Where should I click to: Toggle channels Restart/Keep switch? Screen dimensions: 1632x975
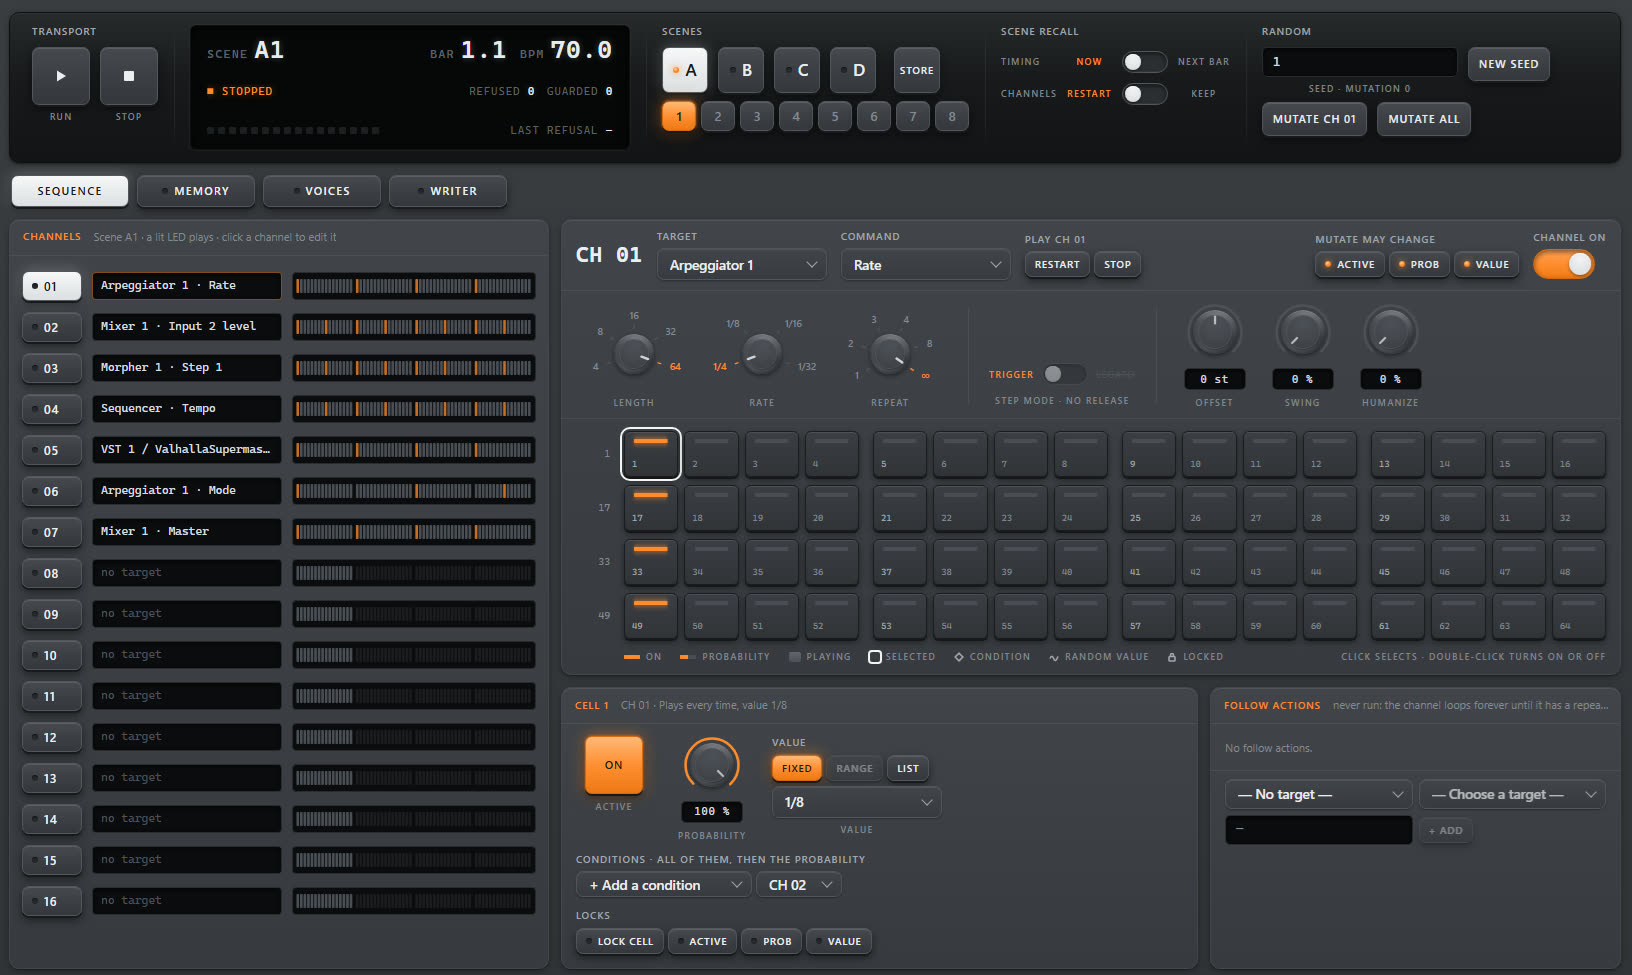(1144, 94)
